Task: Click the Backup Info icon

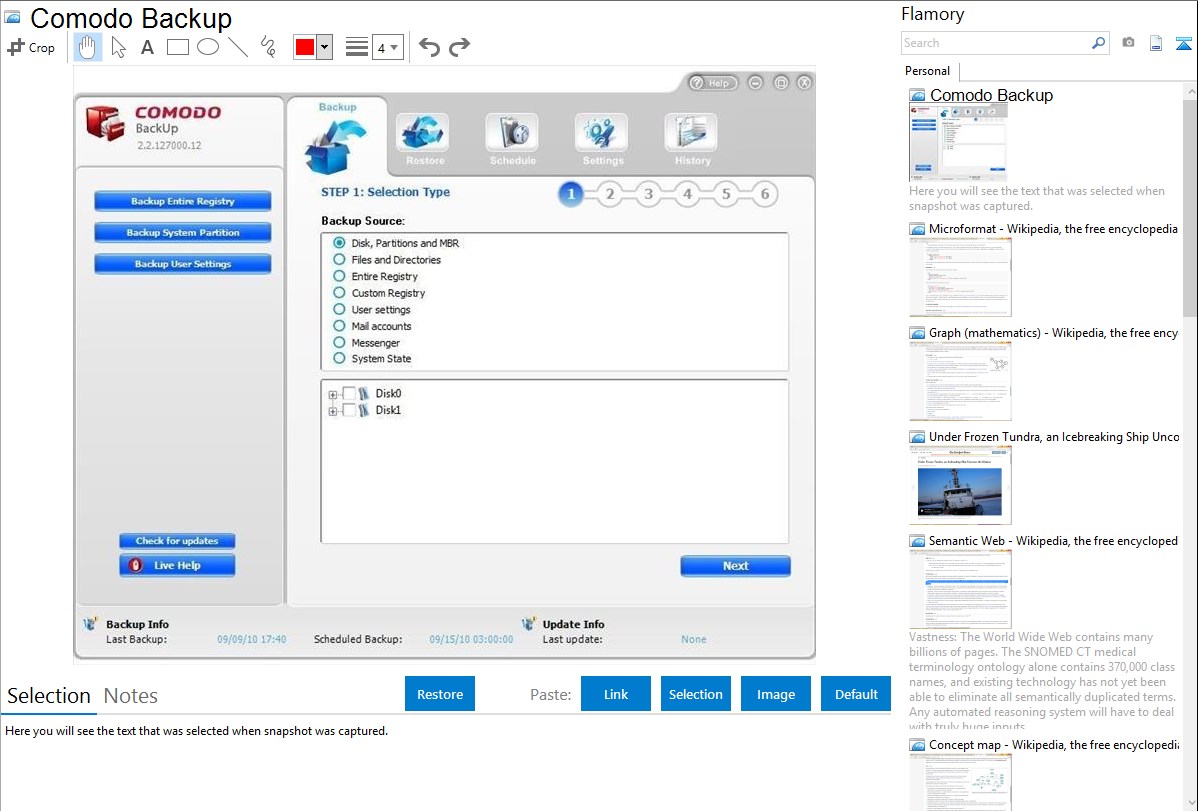Action: 90,624
